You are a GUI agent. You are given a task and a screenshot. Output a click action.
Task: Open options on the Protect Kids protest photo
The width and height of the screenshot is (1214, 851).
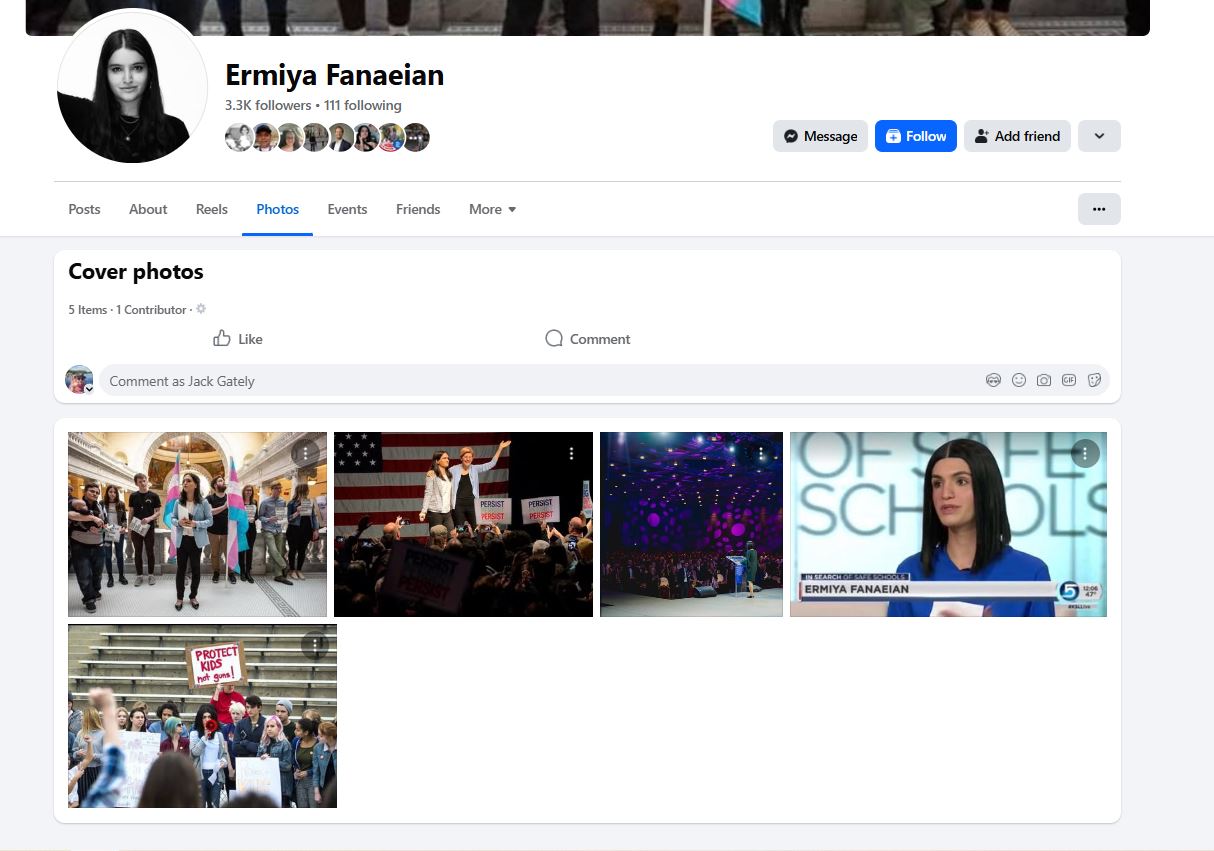[315, 645]
